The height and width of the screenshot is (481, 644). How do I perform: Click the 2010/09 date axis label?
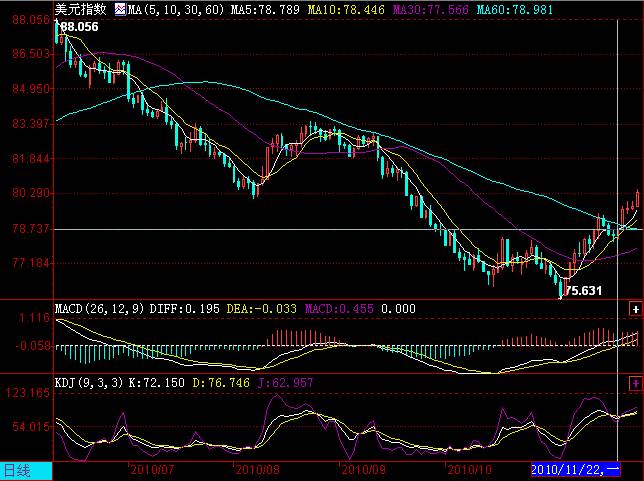click(x=363, y=469)
